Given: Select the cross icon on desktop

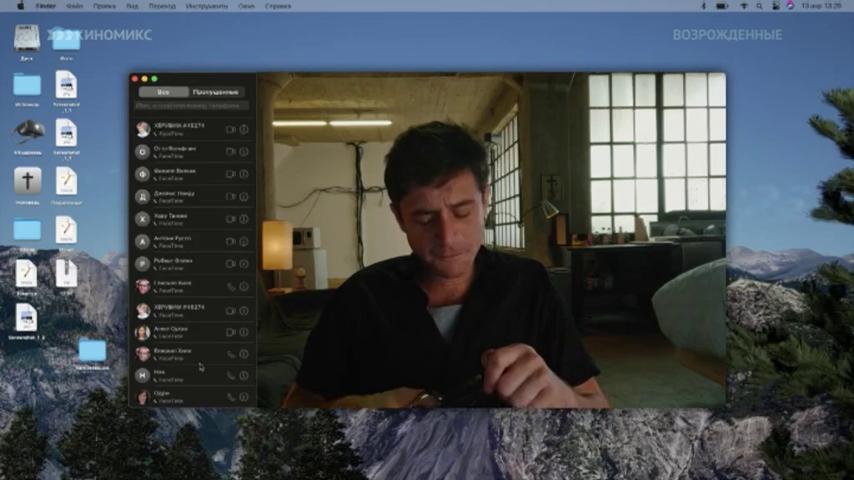Looking at the screenshot, I should 27,181.
